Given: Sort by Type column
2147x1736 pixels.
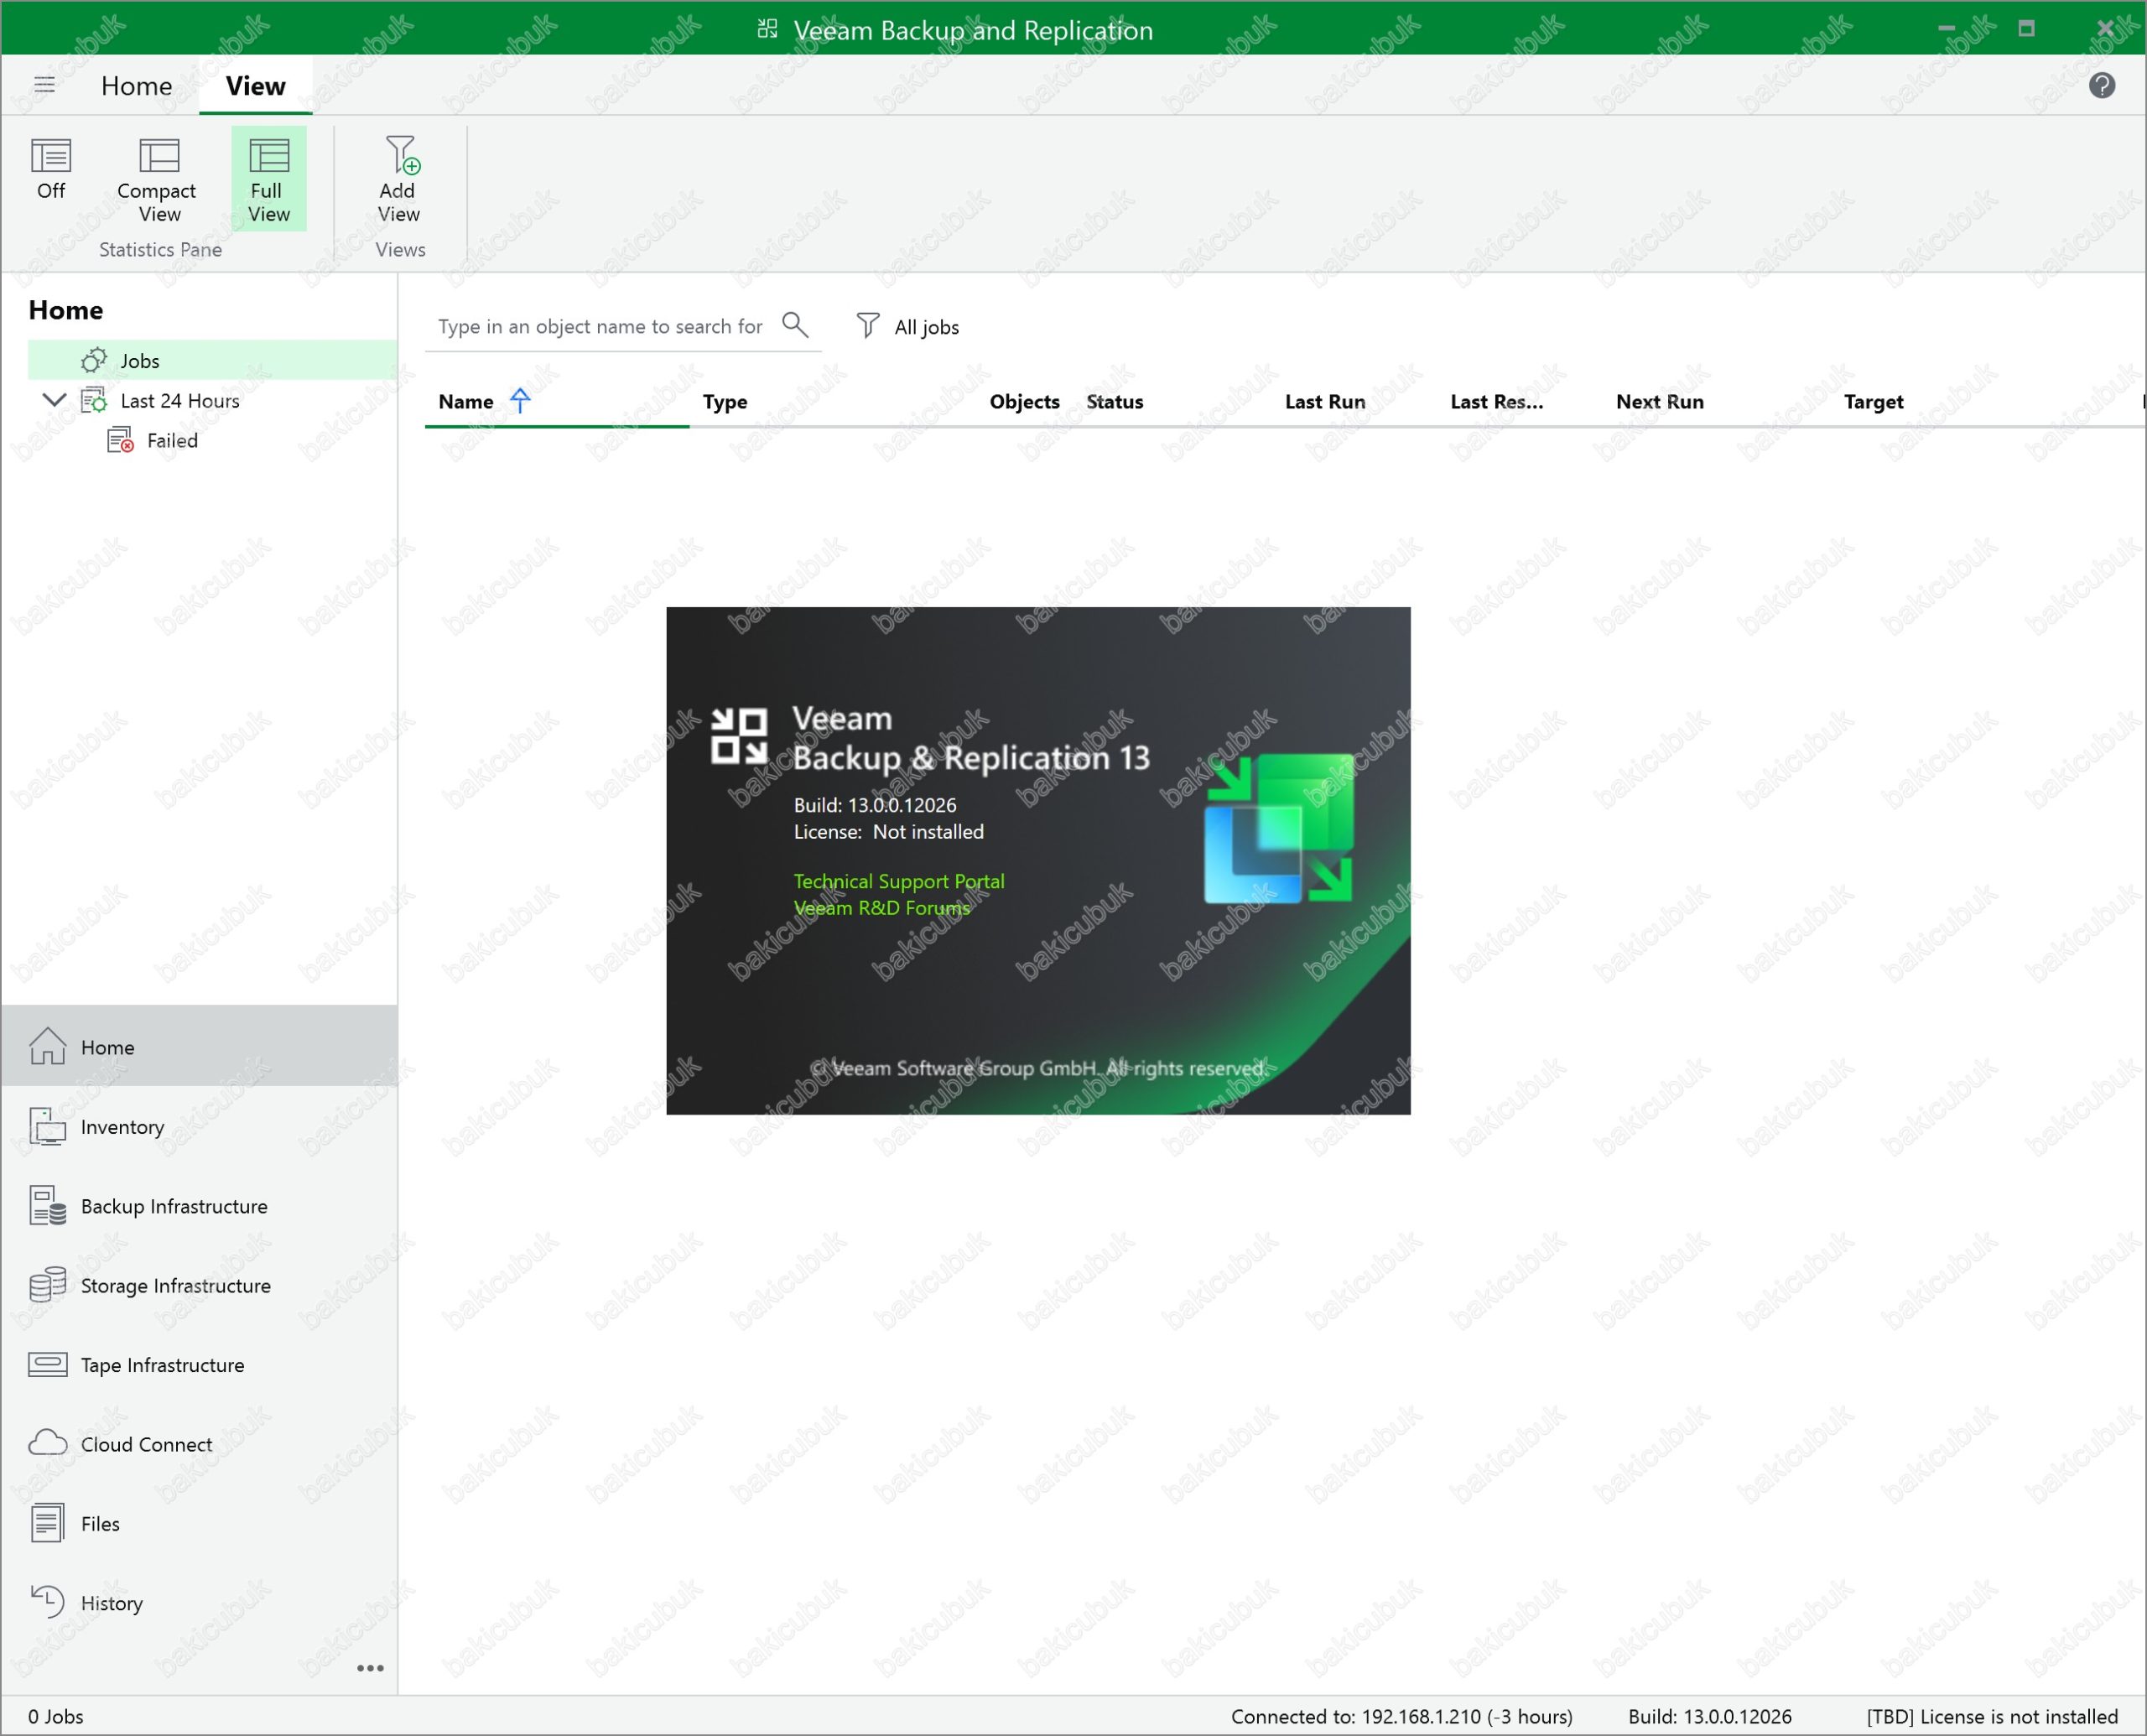Looking at the screenshot, I should (725, 402).
